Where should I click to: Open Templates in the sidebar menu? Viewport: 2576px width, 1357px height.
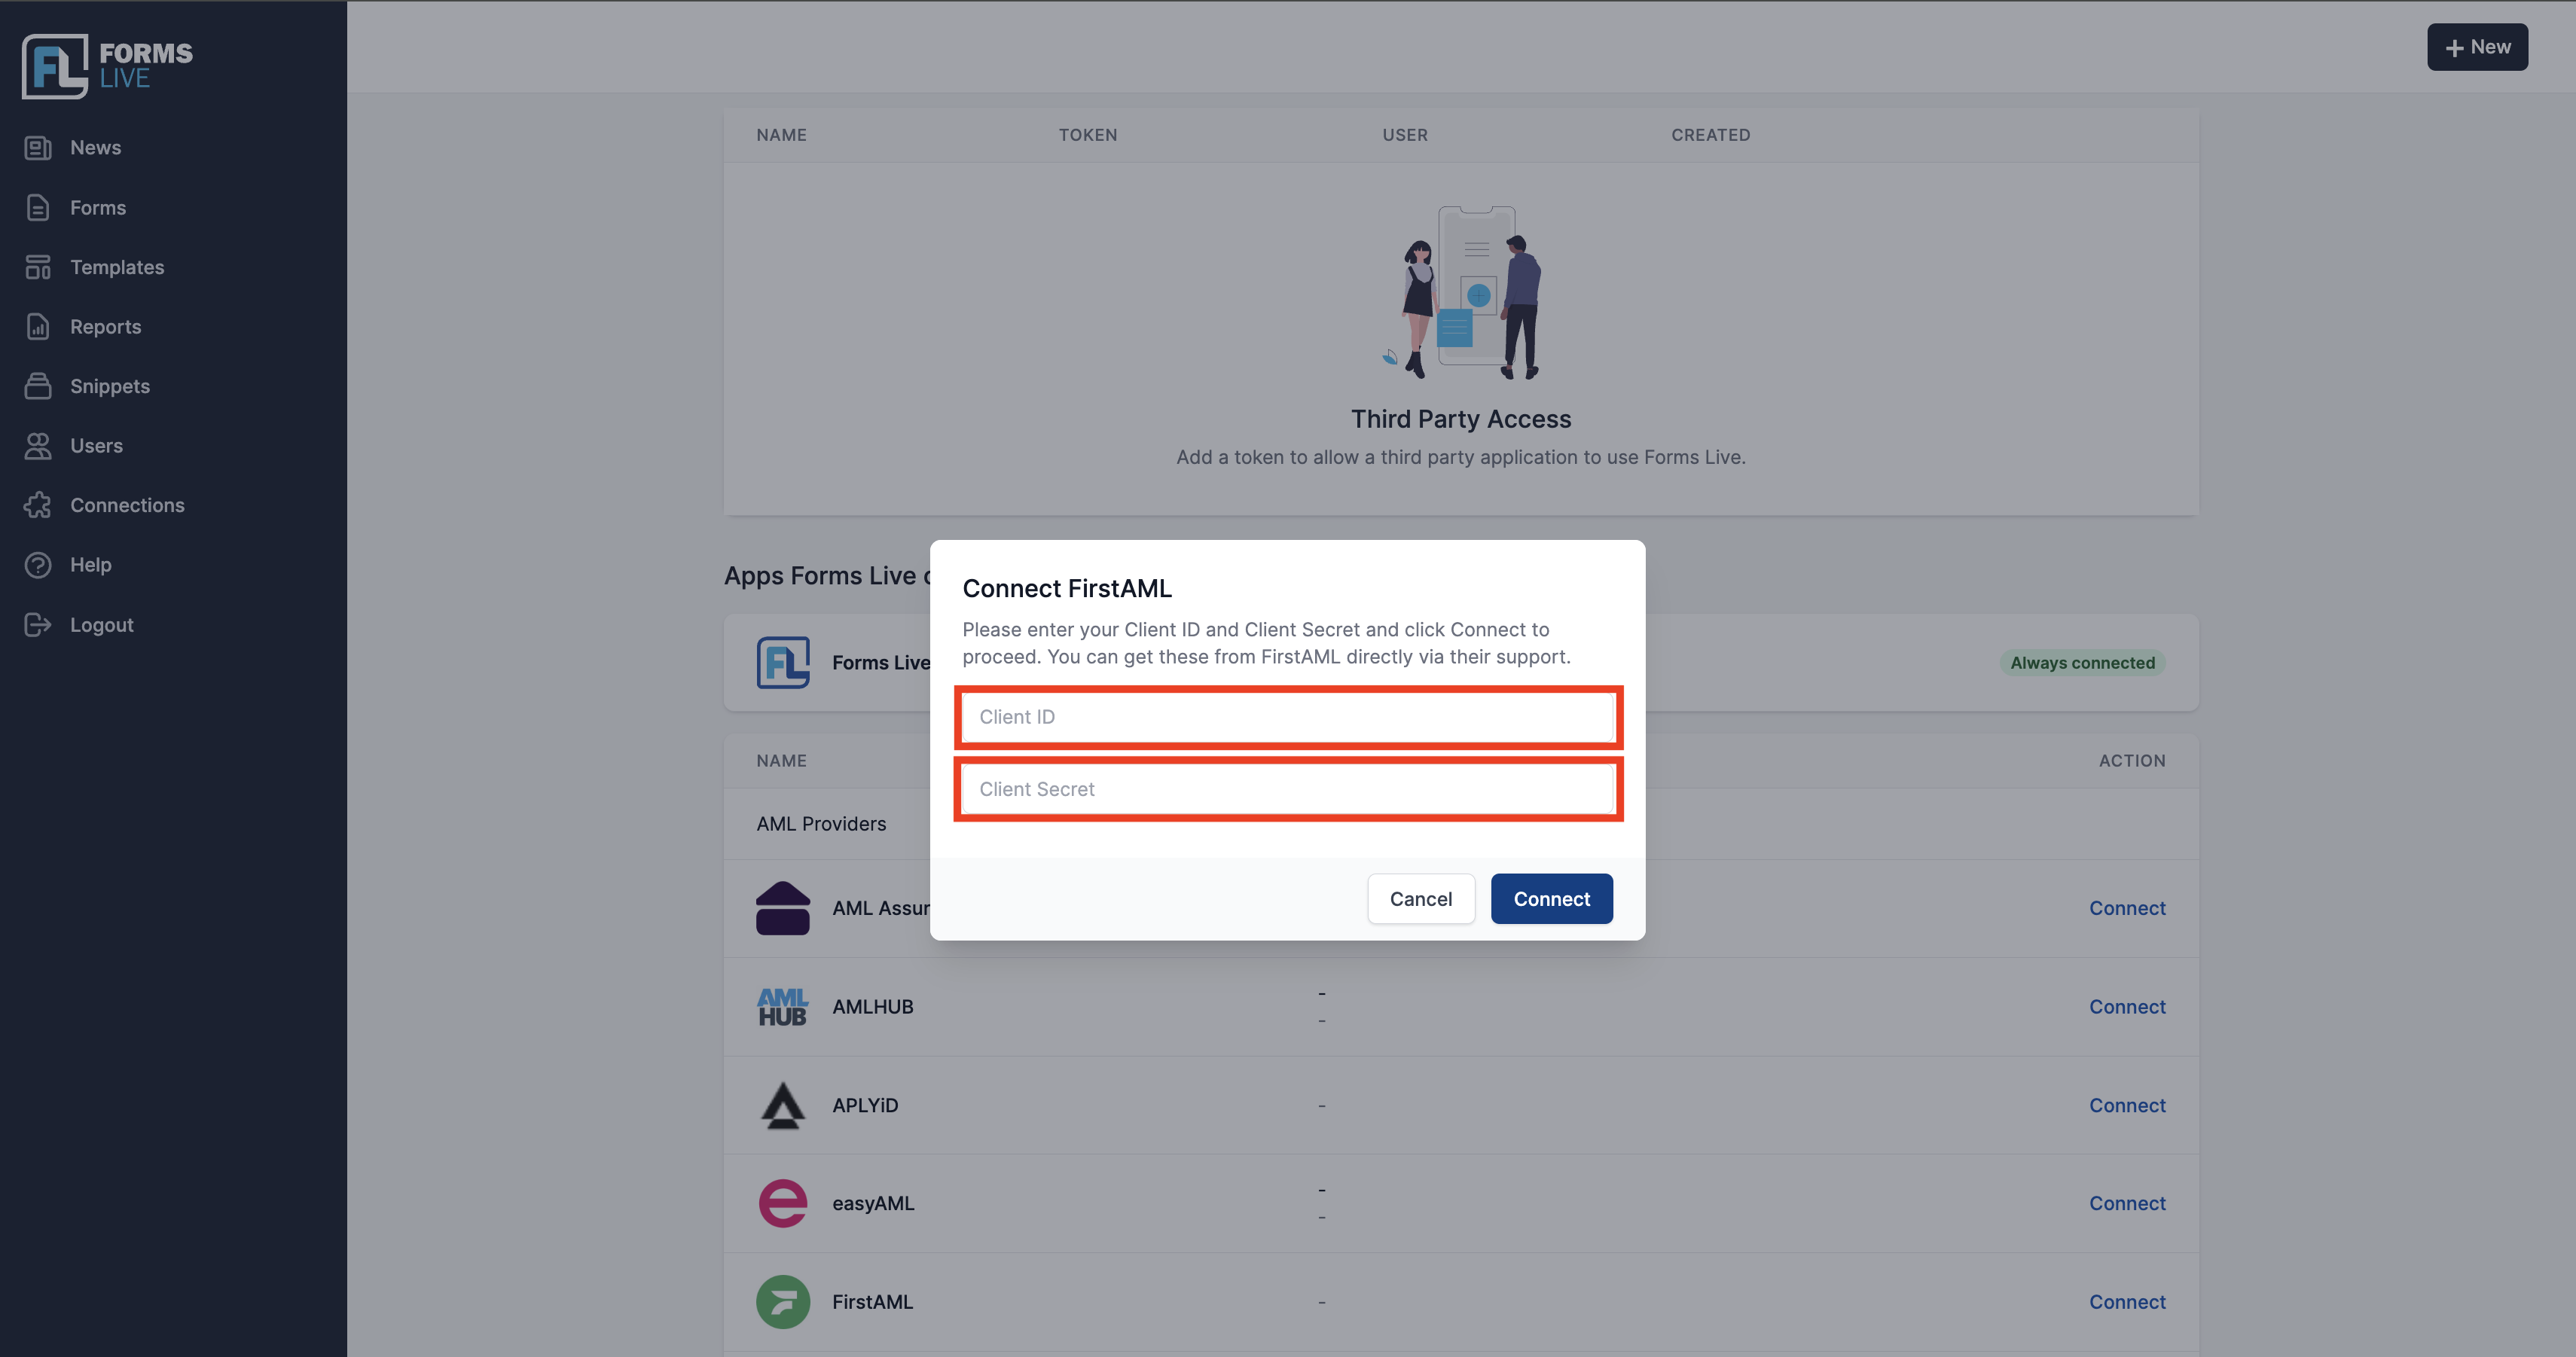117,267
